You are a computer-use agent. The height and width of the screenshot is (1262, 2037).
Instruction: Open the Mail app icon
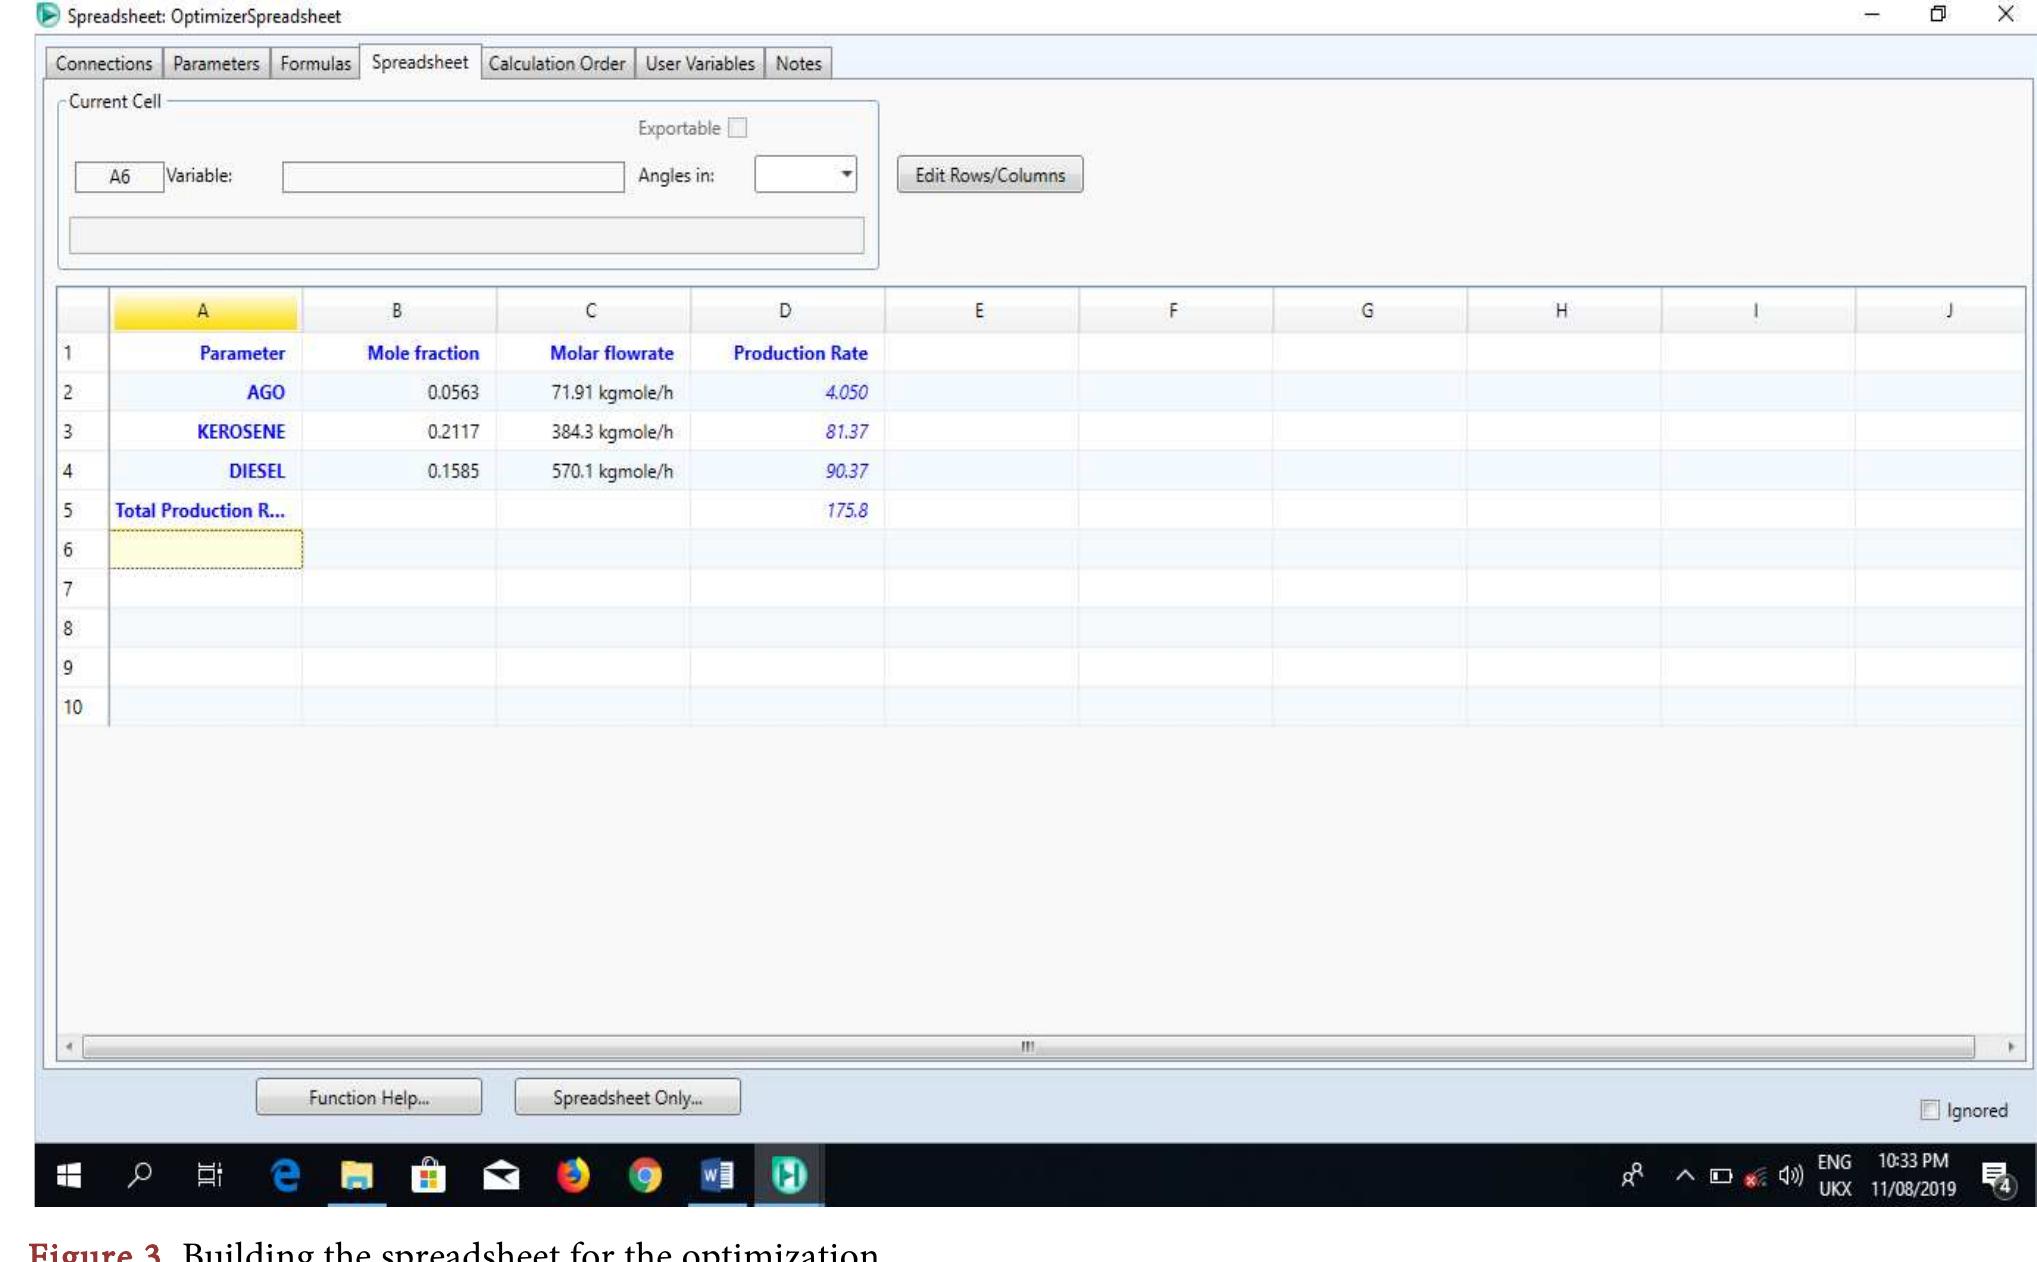pyautogui.click(x=501, y=1176)
